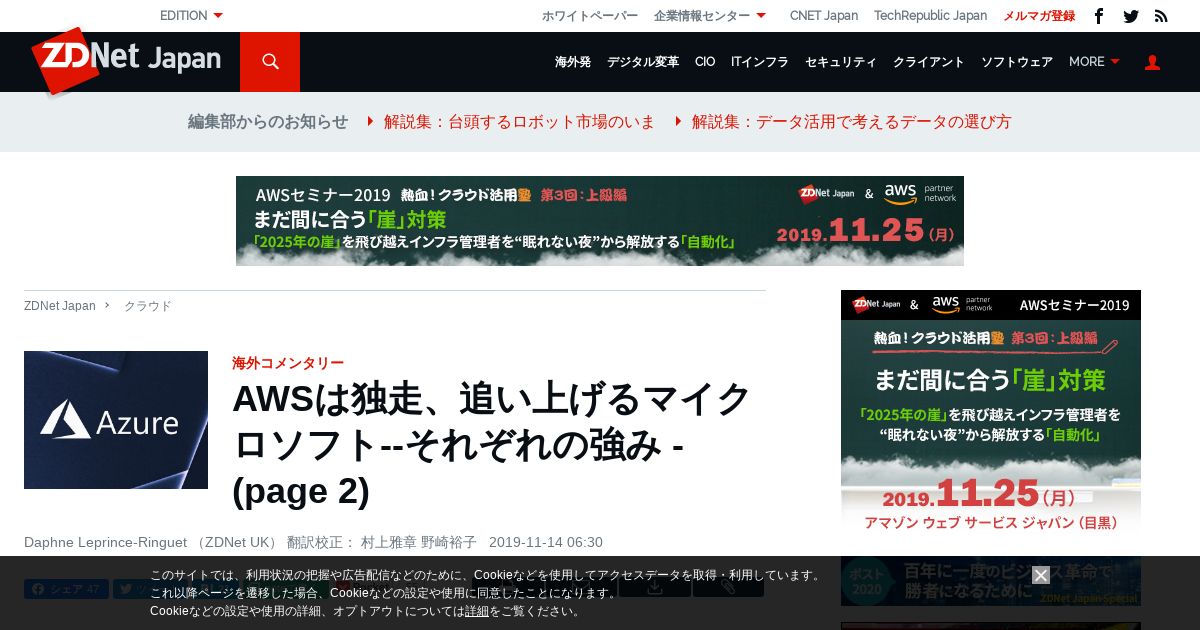Click the クラウド breadcrumb link
The height and width of the screenshot is (630, 1200).
(148, 306)
